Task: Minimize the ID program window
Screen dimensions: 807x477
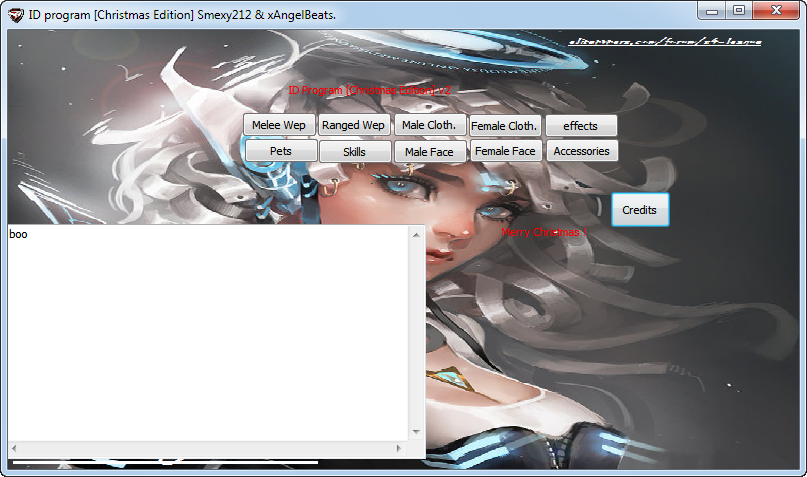Action: coord(712,11)
